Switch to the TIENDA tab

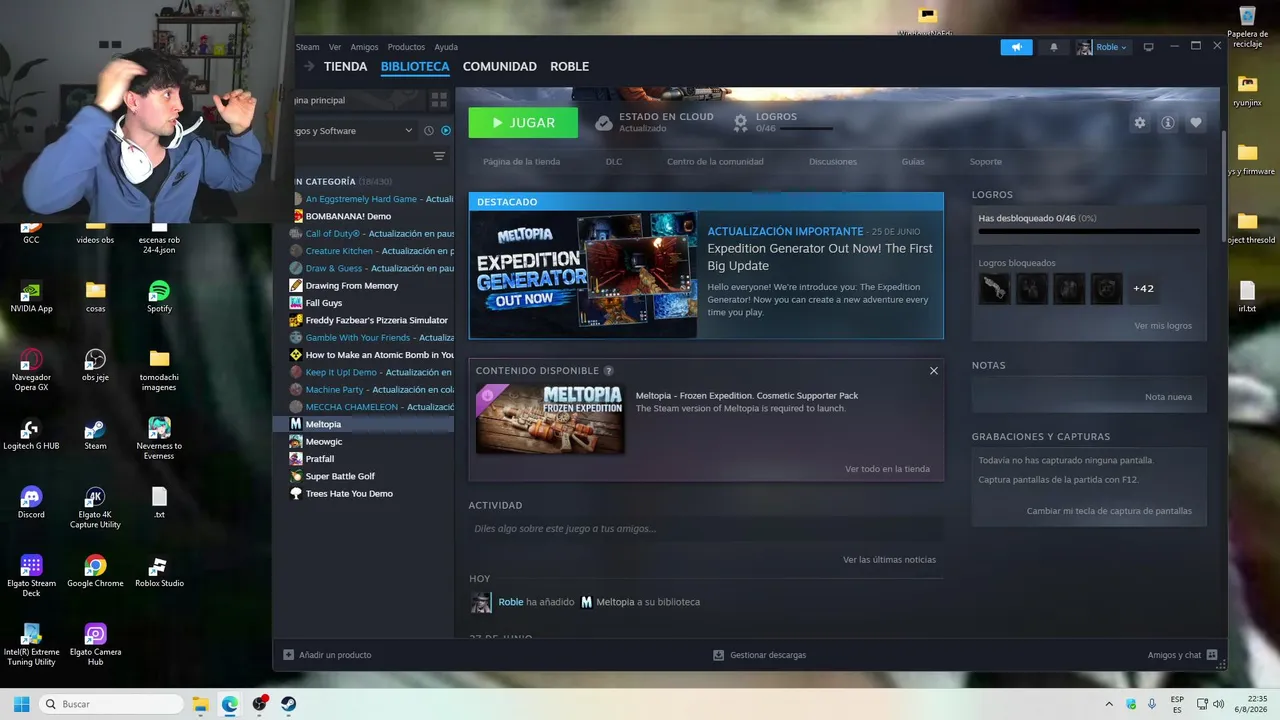pyautogui.click(x=345, y=66)
